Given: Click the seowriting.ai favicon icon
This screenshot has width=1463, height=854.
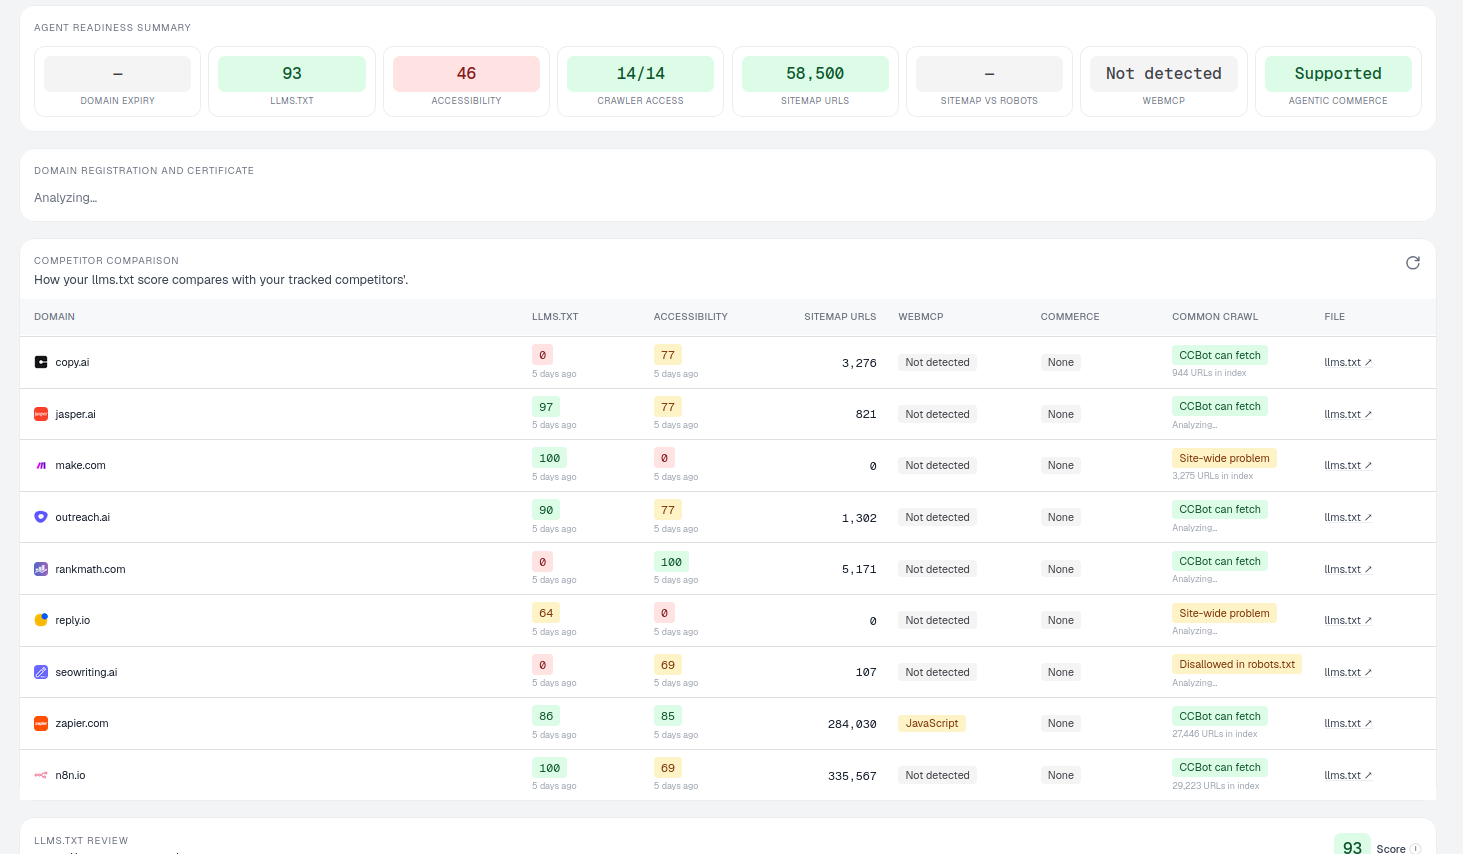Looking at the screenshot, I should pos(41,672).
